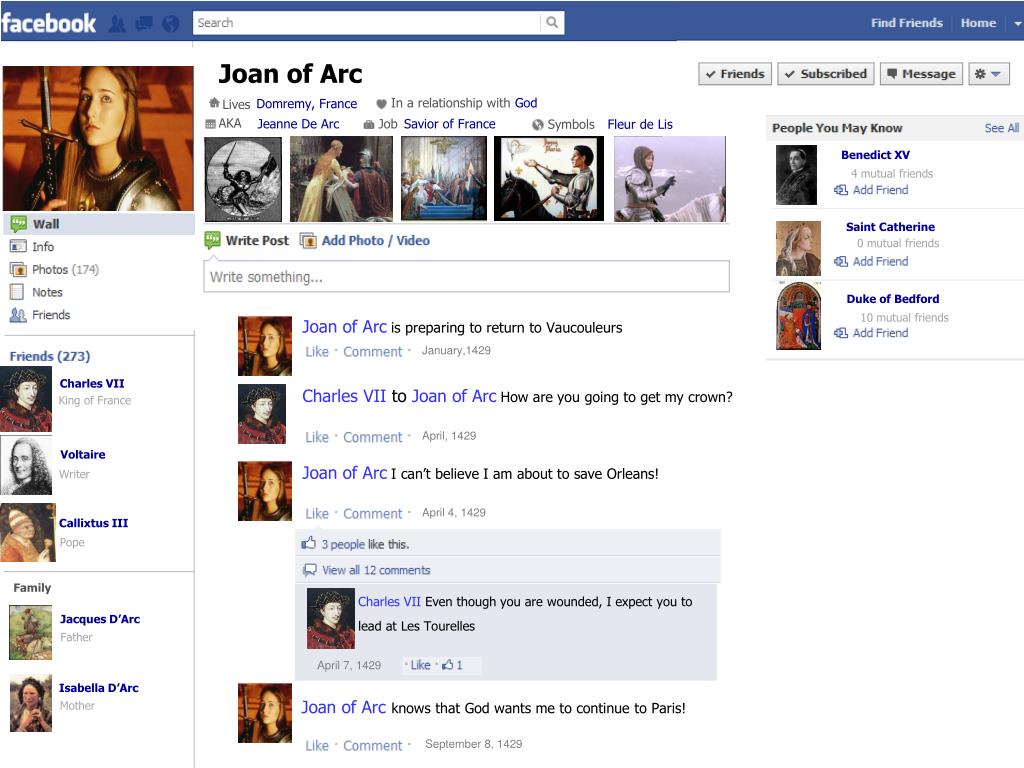
Task: Click Find Friends in top navigation
Action: pos(906,23)
